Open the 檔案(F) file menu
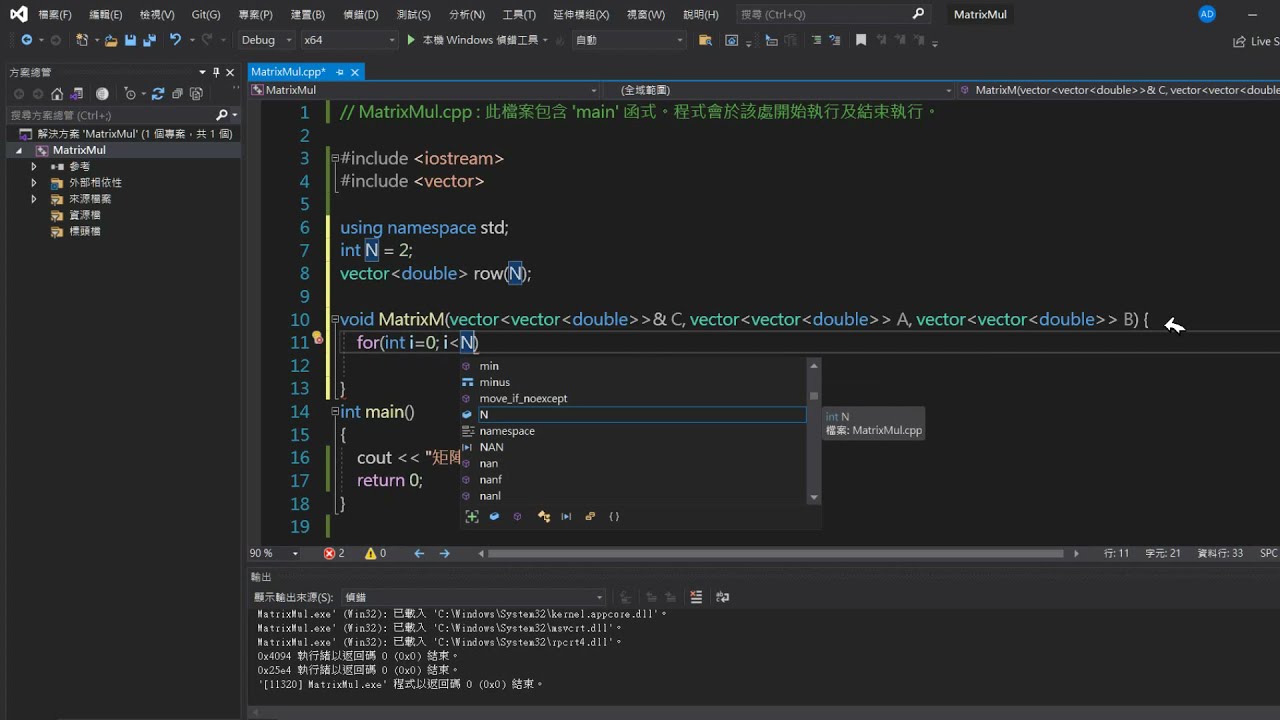Image resolution: width=1280 pixels, height=720 pixels. point(54,15)
